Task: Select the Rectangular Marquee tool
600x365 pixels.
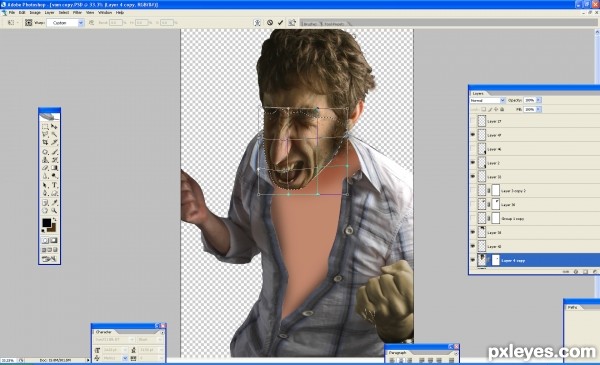Action: click(x=45, y=126)
